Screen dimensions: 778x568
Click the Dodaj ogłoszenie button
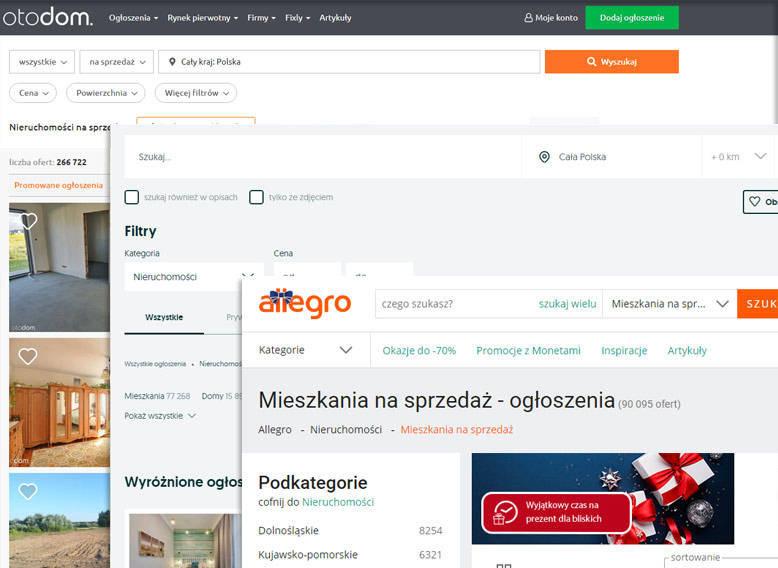pyautogui.click(x=632, y=18)
